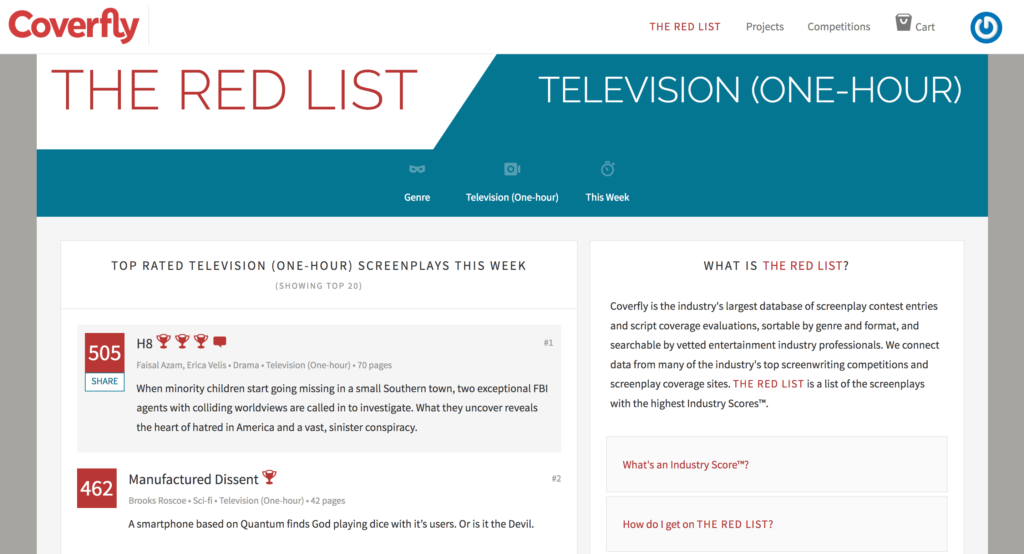The width and height of the screenshot is (1024, 554).
Task: Click the first trophy icon next to H8
Action: [163, 341]
